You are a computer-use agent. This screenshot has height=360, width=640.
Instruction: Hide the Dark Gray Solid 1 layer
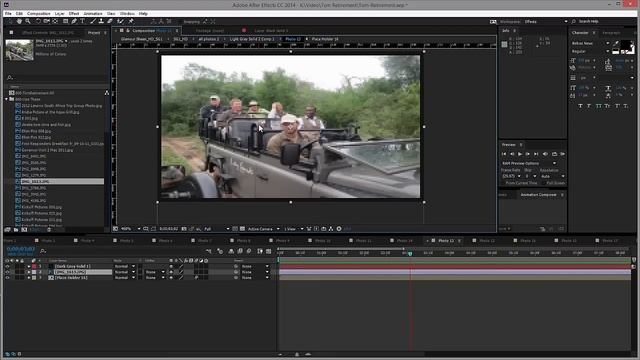tap(7, 266)
